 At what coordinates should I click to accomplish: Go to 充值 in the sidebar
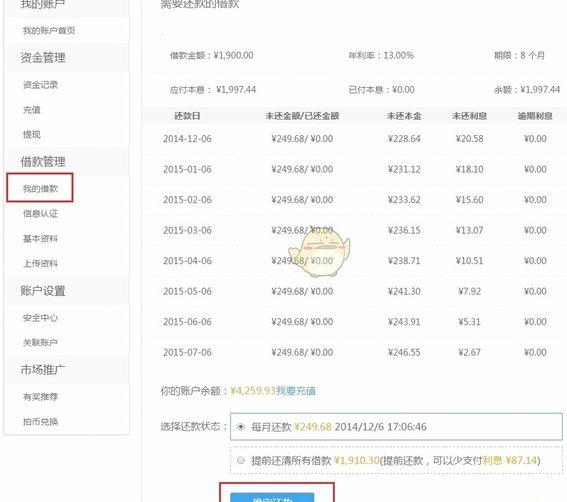[31, 110]
